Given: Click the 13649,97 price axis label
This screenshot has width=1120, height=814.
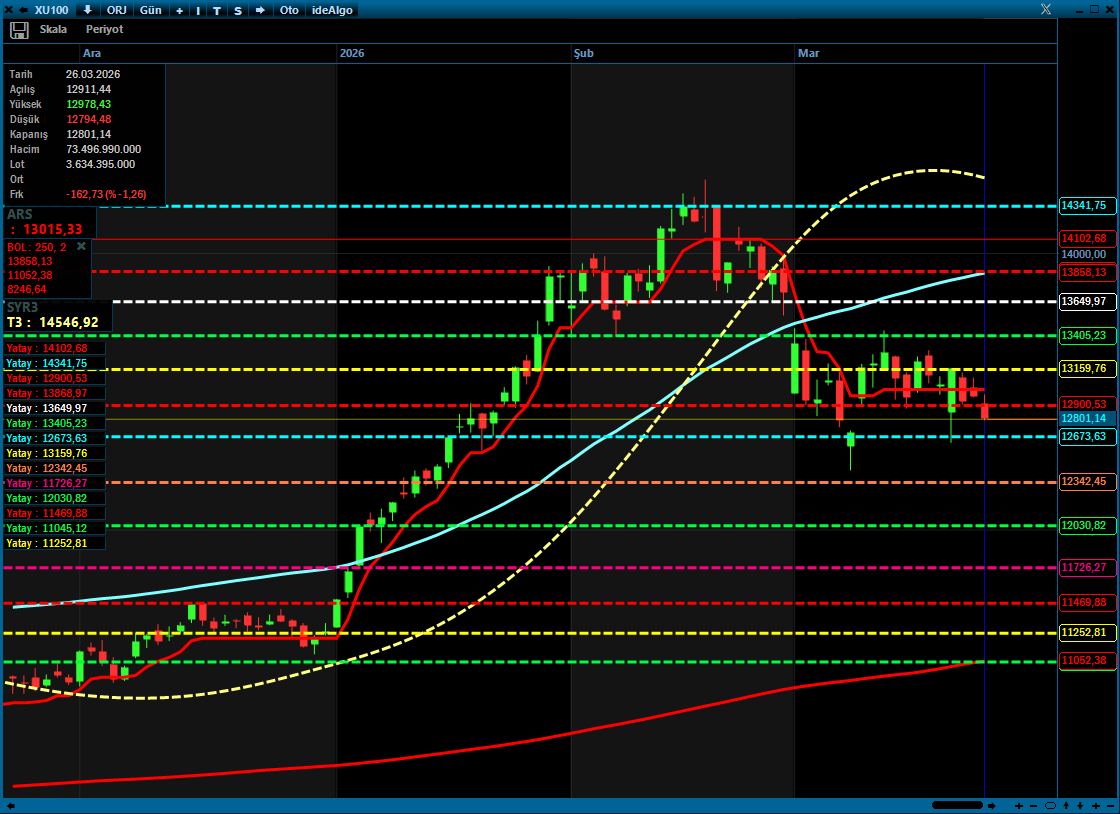Looking at the screenshot, I should pyautogui.click(x=1086, y=301).
